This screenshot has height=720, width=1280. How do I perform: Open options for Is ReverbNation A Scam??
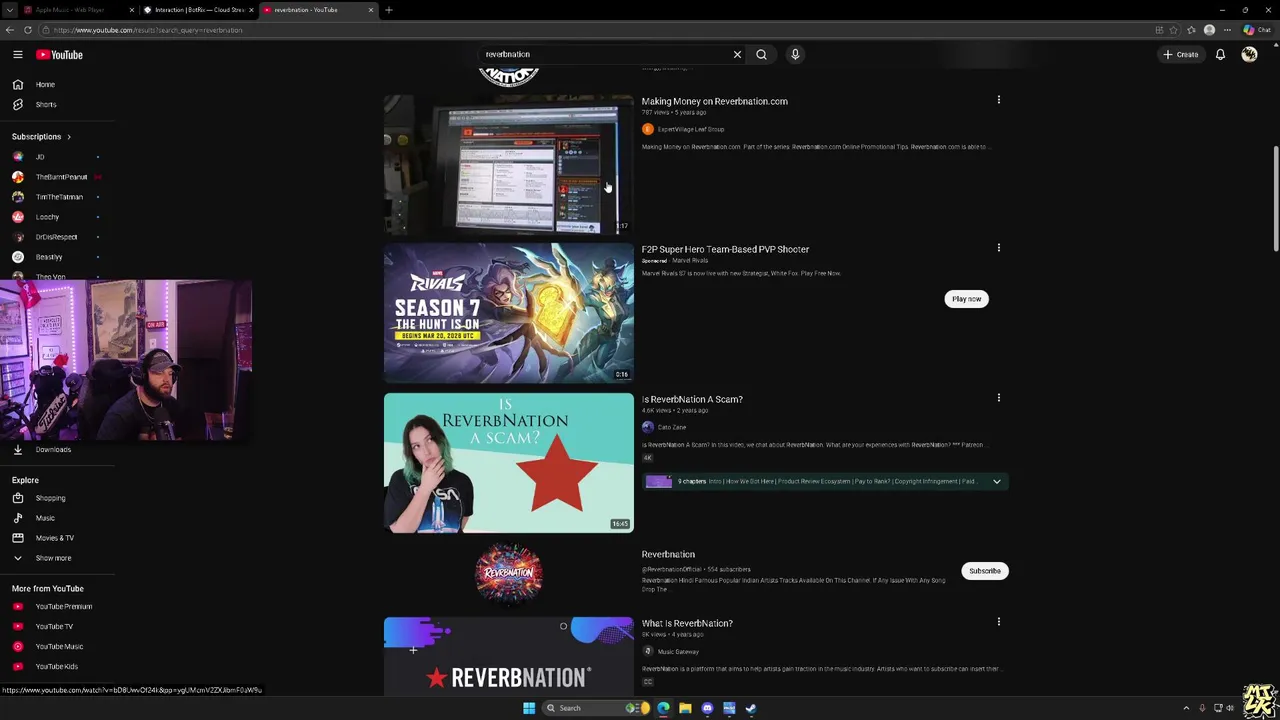coord(998,398)
